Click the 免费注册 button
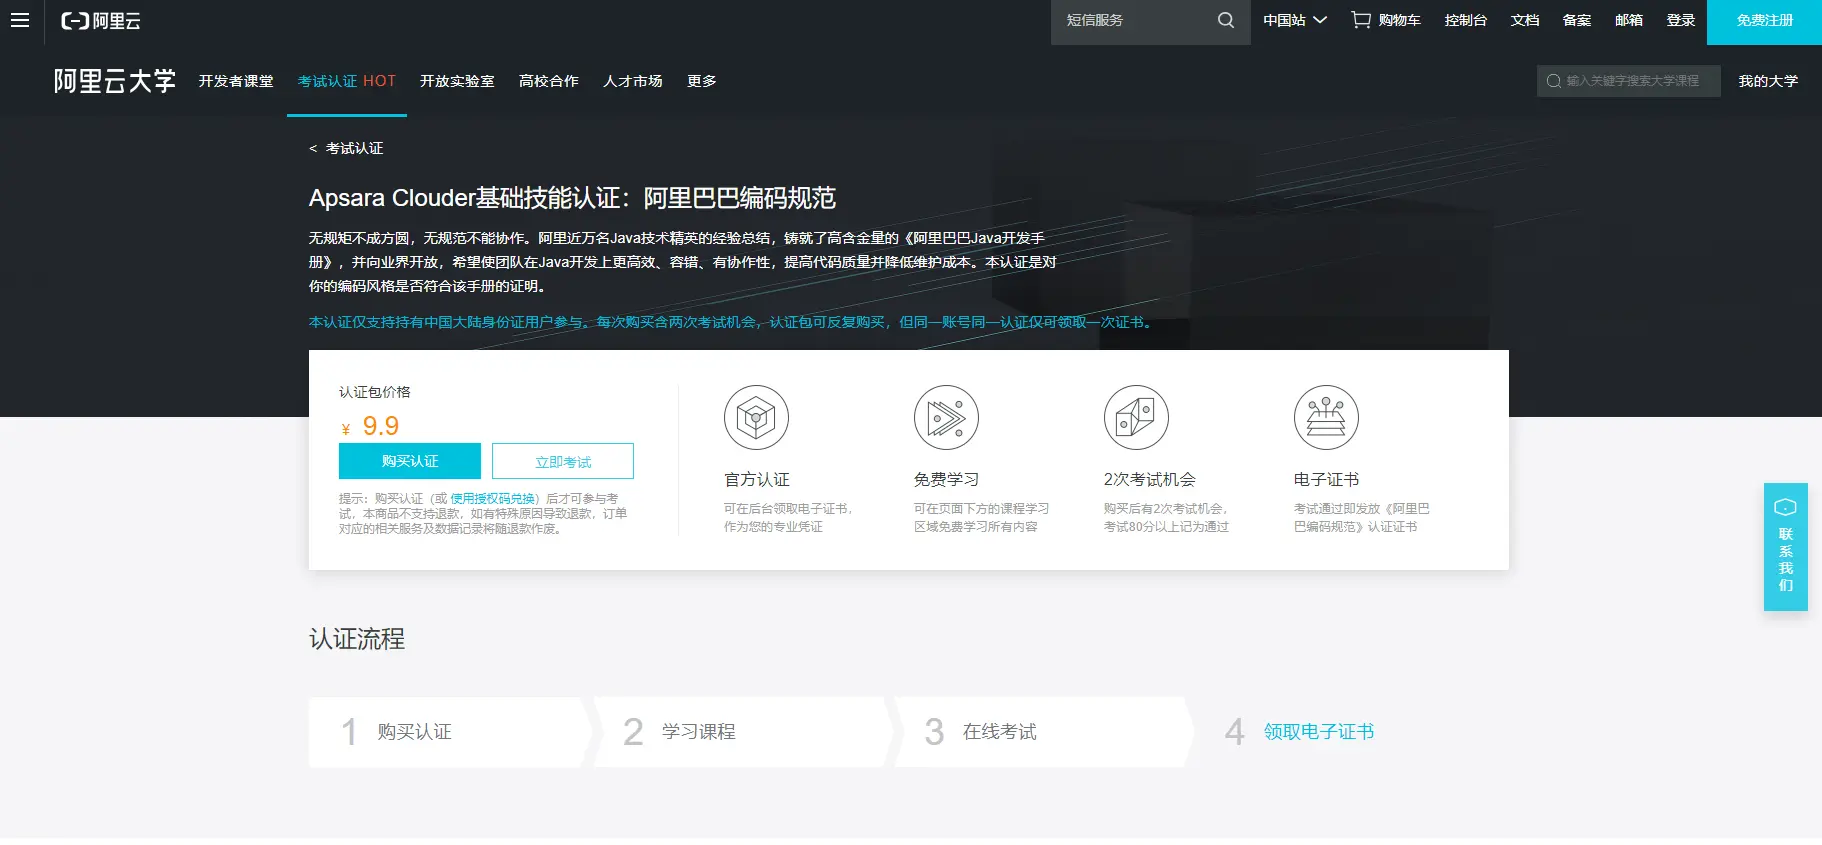The width and height of the screenshot is (1822, 845). tap(1764, 21)
